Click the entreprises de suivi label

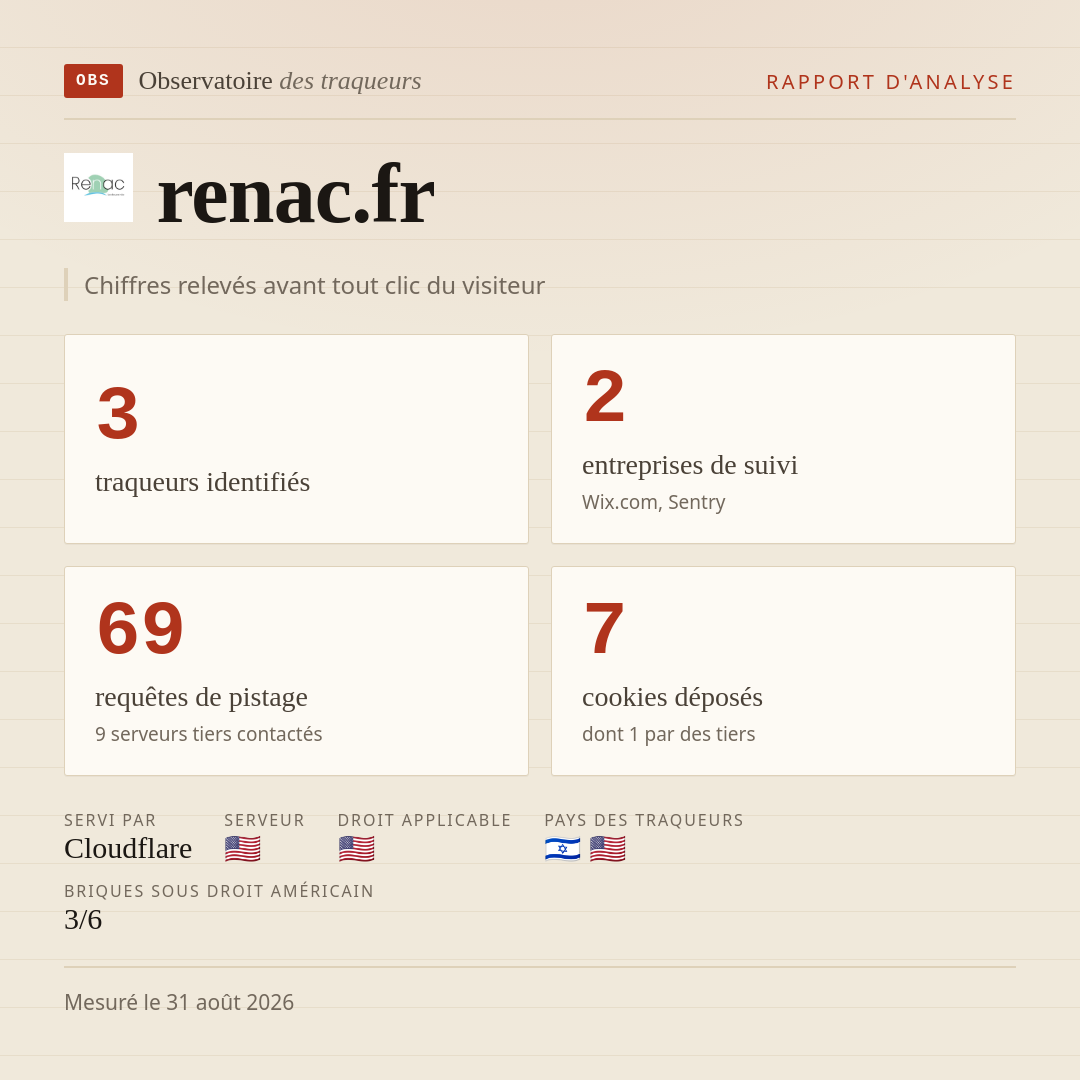click(689, 465)
